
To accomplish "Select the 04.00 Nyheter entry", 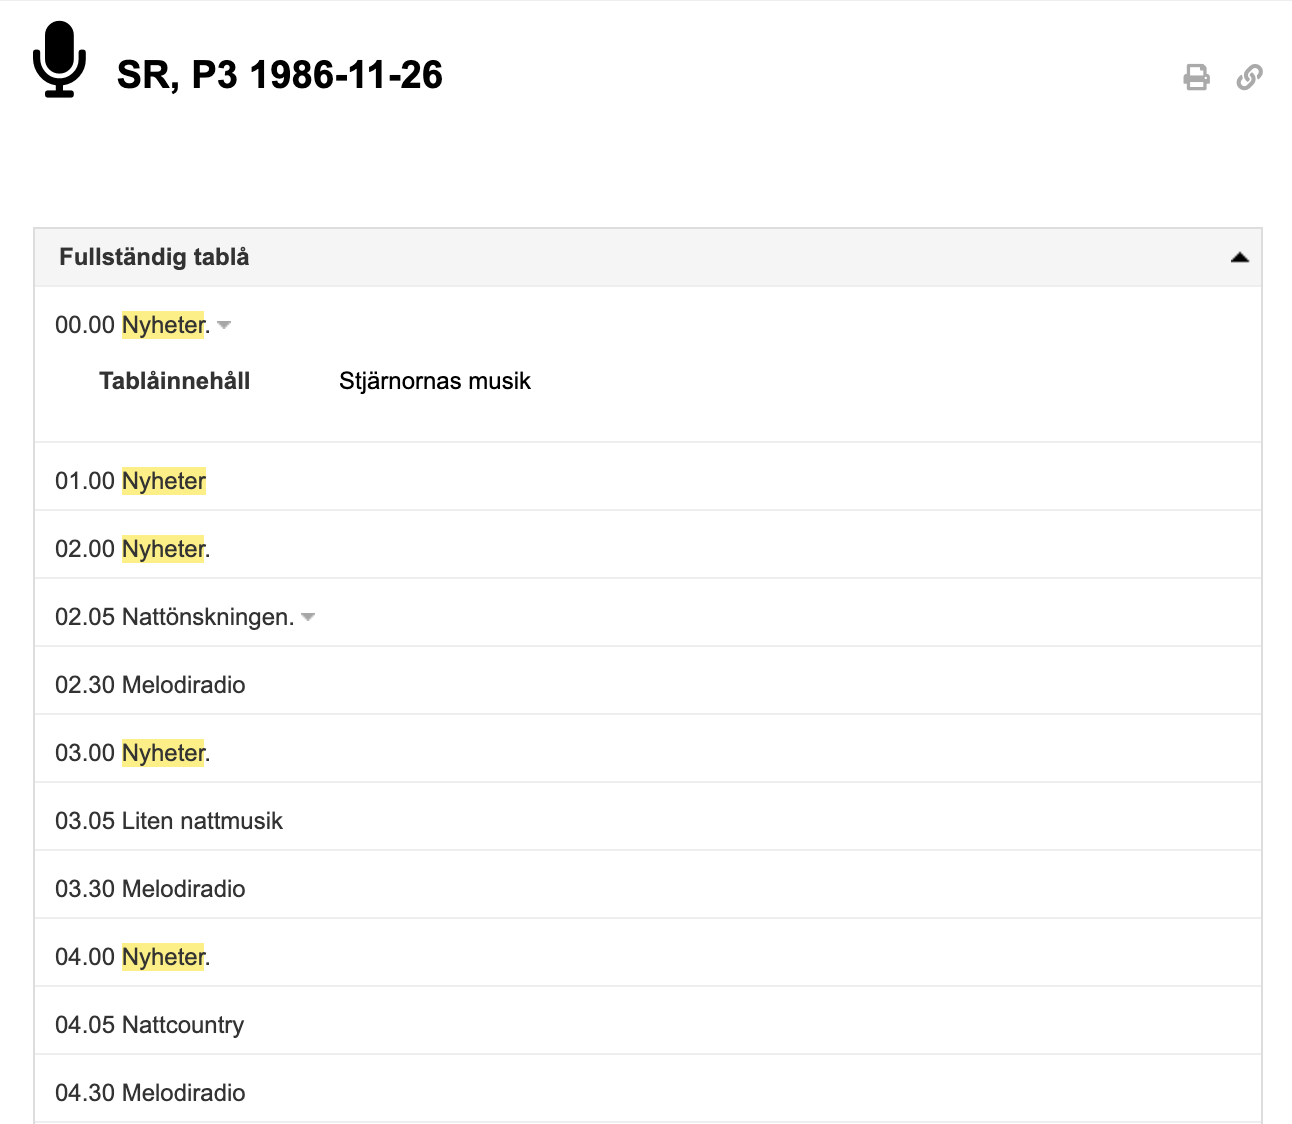I will coord(132,957).
